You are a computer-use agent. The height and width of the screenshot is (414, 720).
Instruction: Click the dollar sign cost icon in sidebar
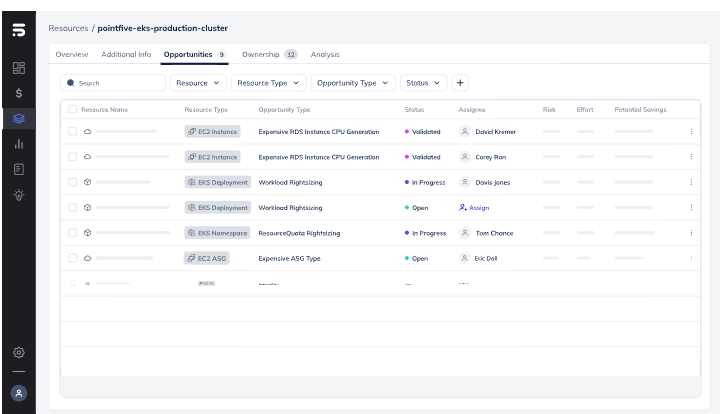(18, 93)
